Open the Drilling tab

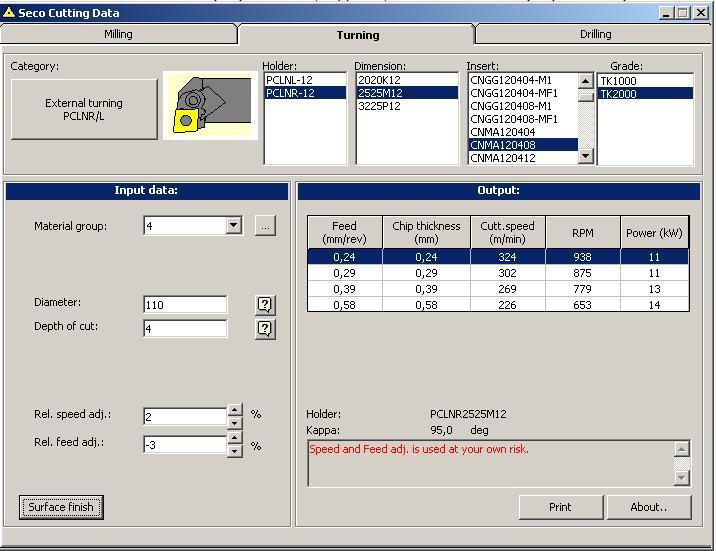click(x=595, y=34)
